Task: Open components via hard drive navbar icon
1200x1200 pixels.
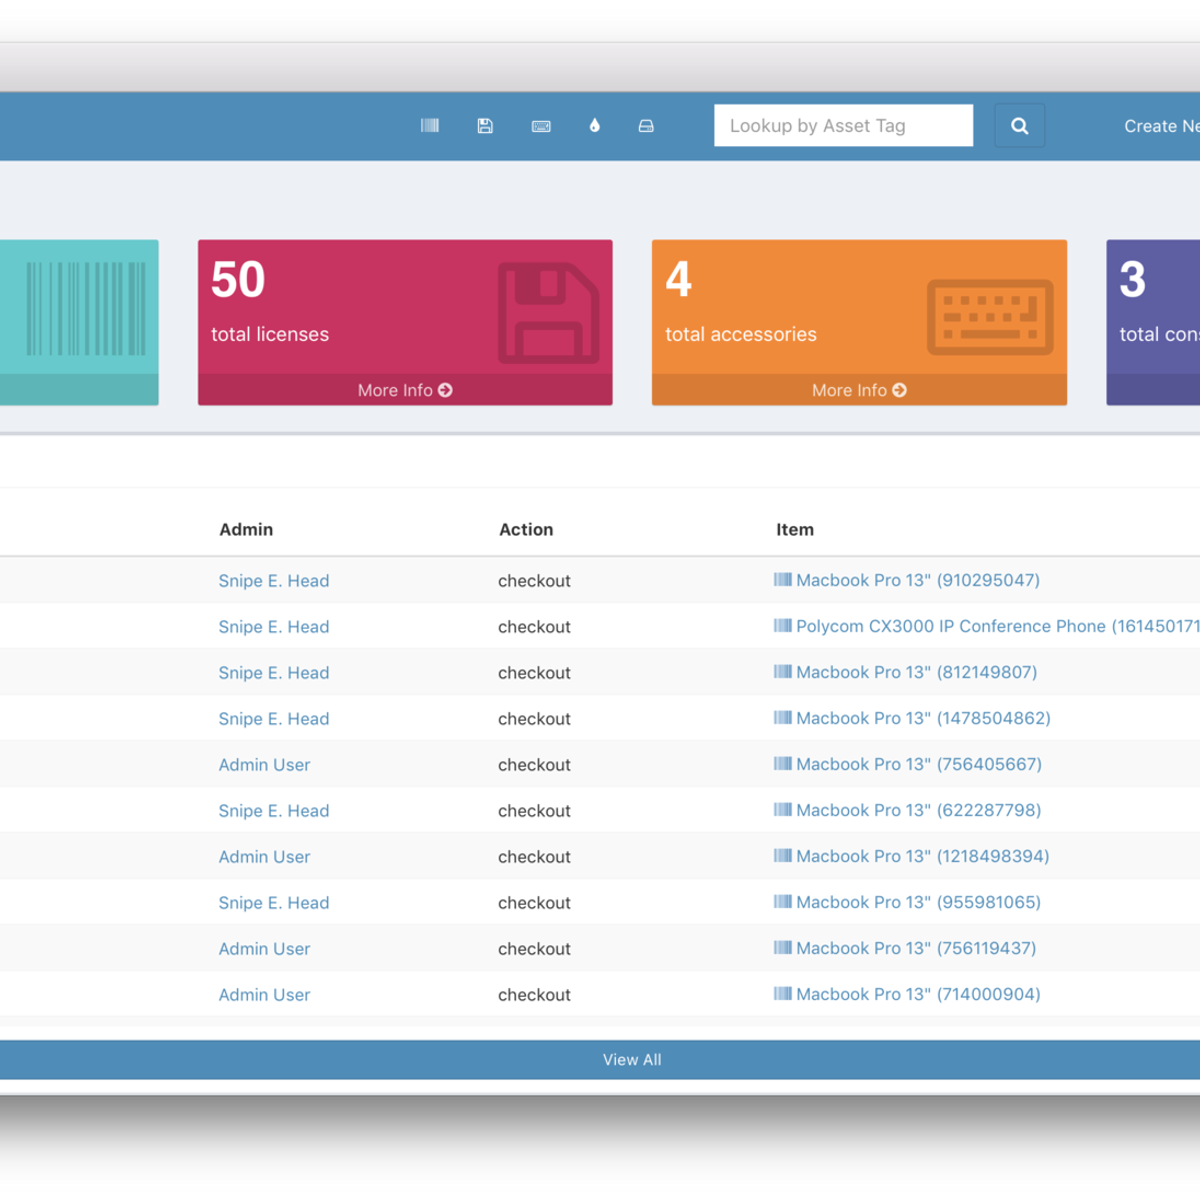Action: click(x=646, y=126)
